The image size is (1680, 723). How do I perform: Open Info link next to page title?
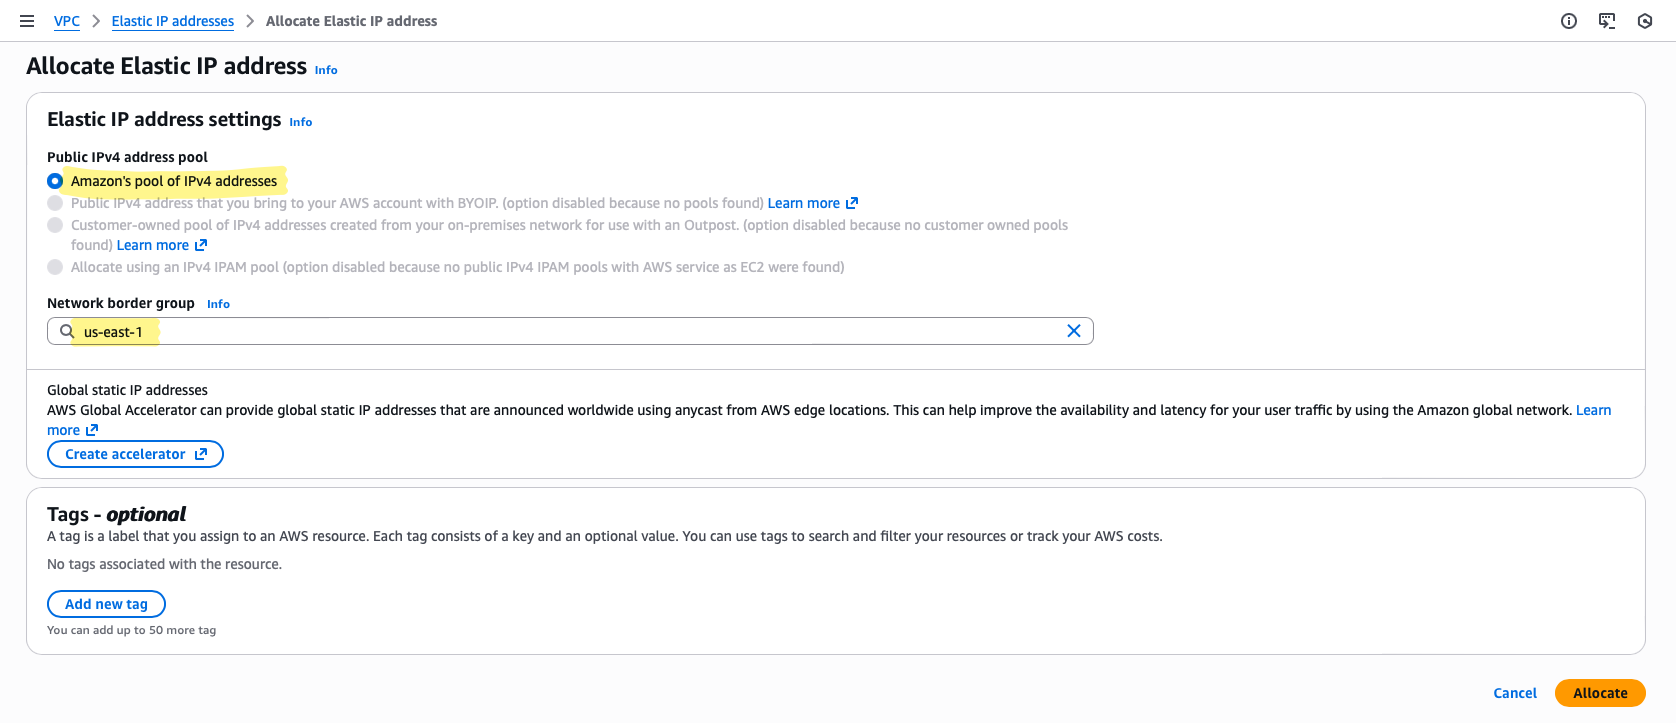click(x=326, y=70)
